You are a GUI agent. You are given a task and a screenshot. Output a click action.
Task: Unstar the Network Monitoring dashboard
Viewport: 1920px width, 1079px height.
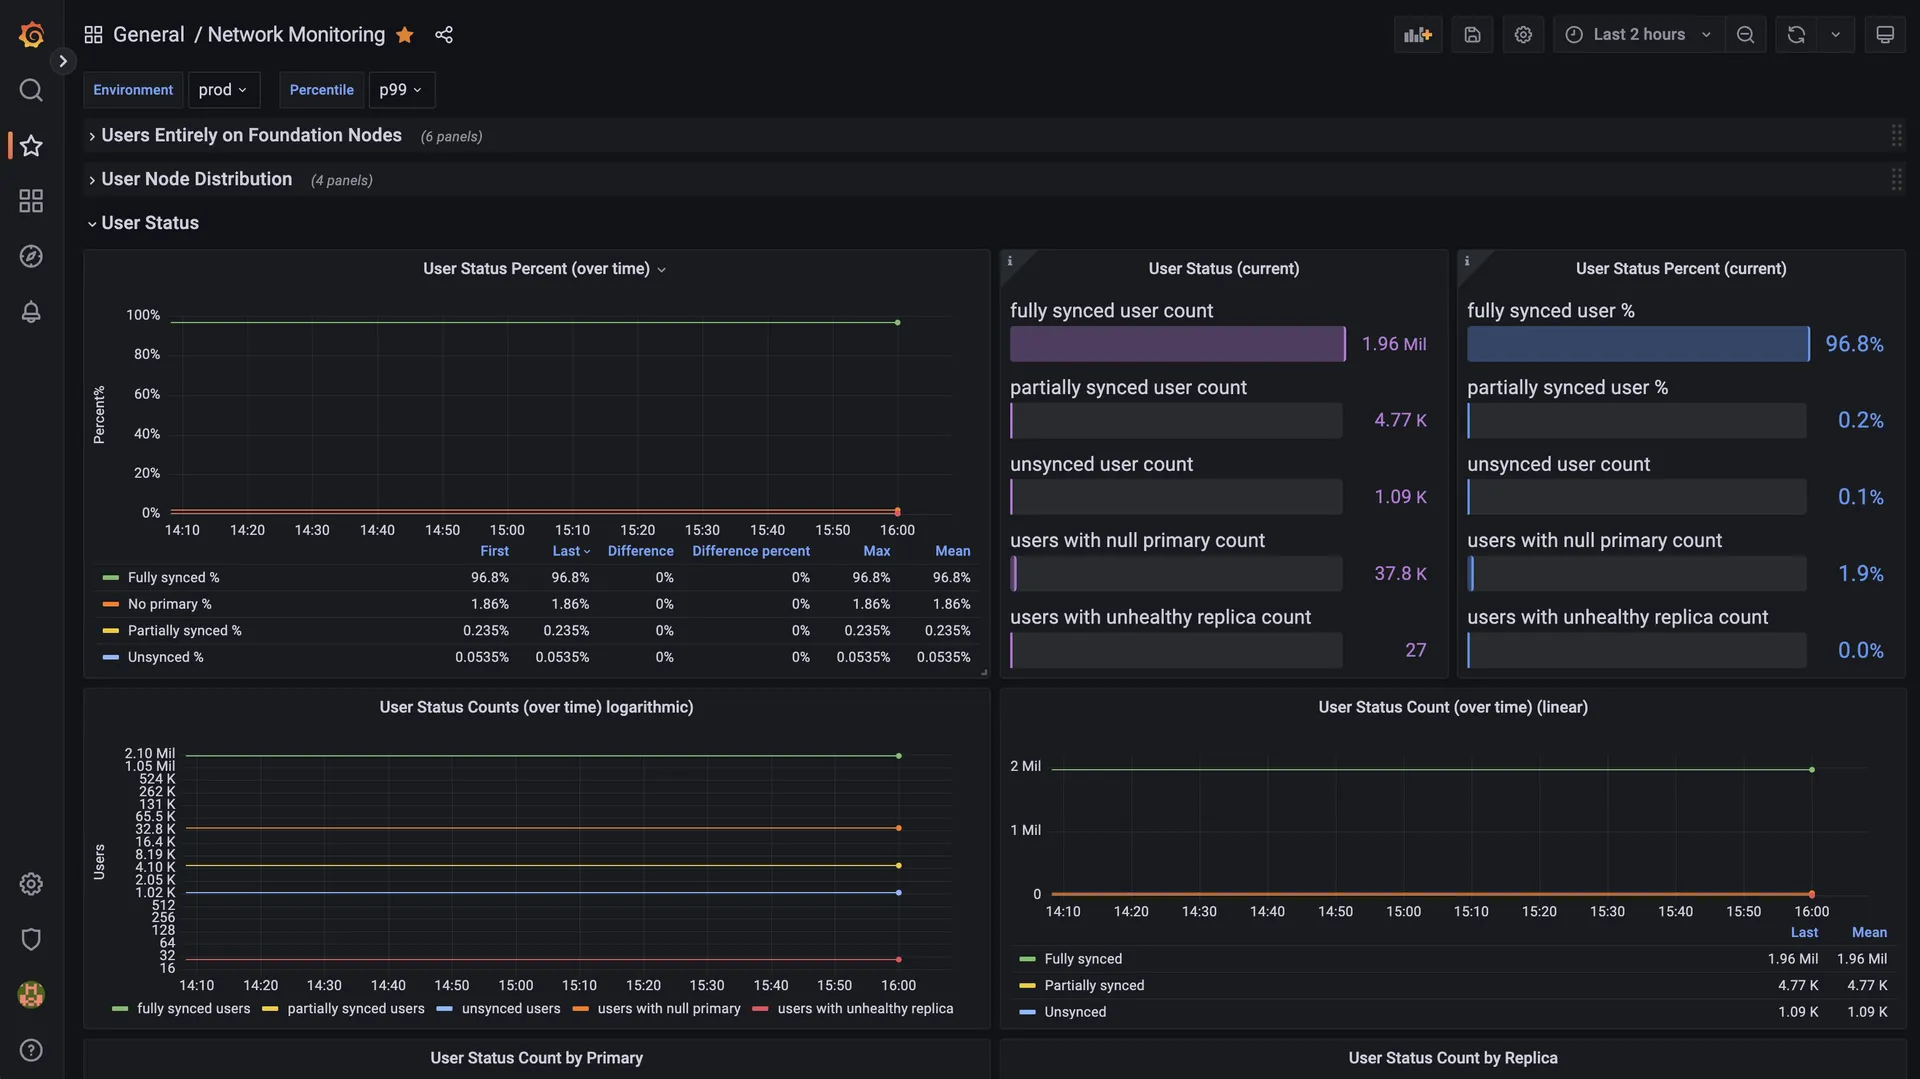(404, 34)
